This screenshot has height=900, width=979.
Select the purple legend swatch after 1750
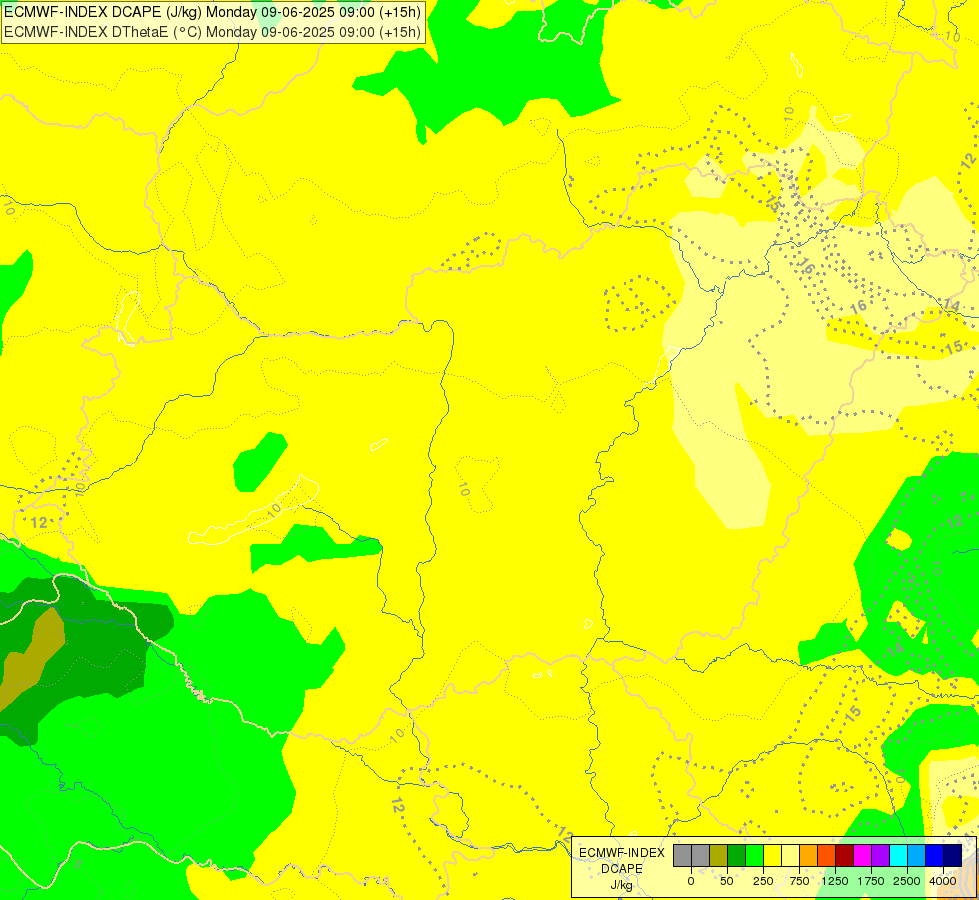pyautogui.click(x=880, y=856)
